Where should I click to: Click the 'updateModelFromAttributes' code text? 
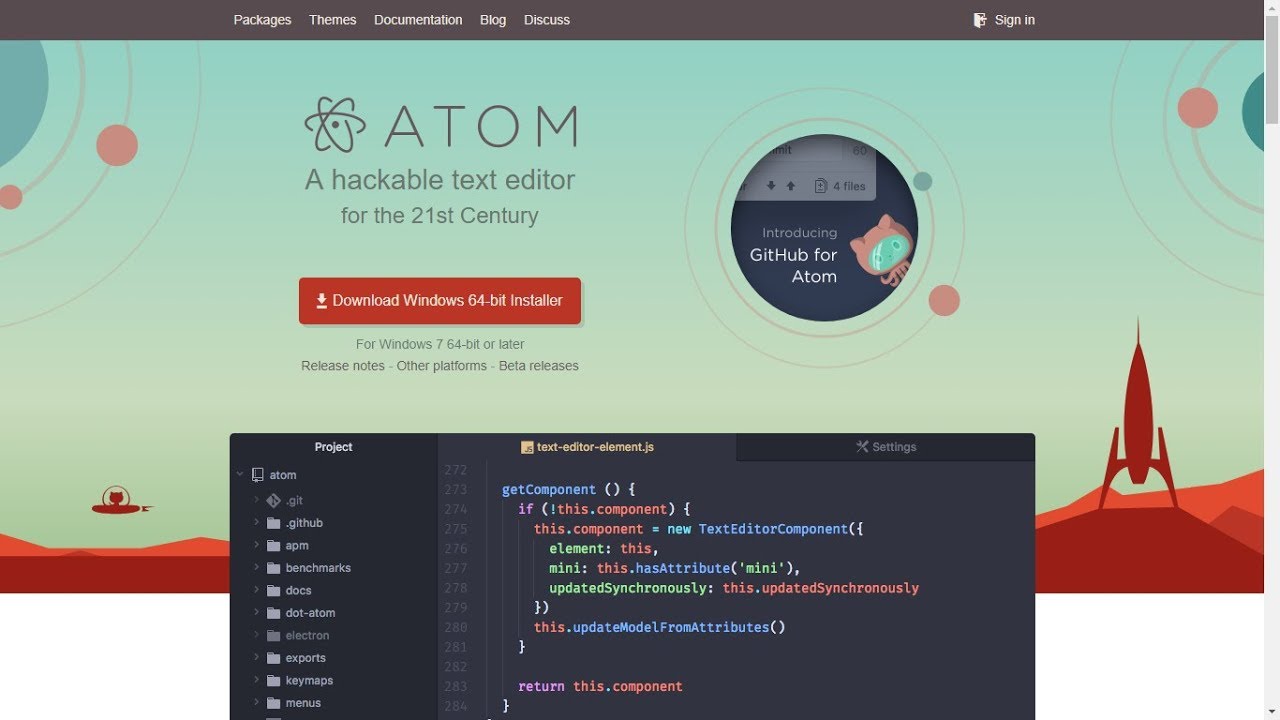coord(671,627)
